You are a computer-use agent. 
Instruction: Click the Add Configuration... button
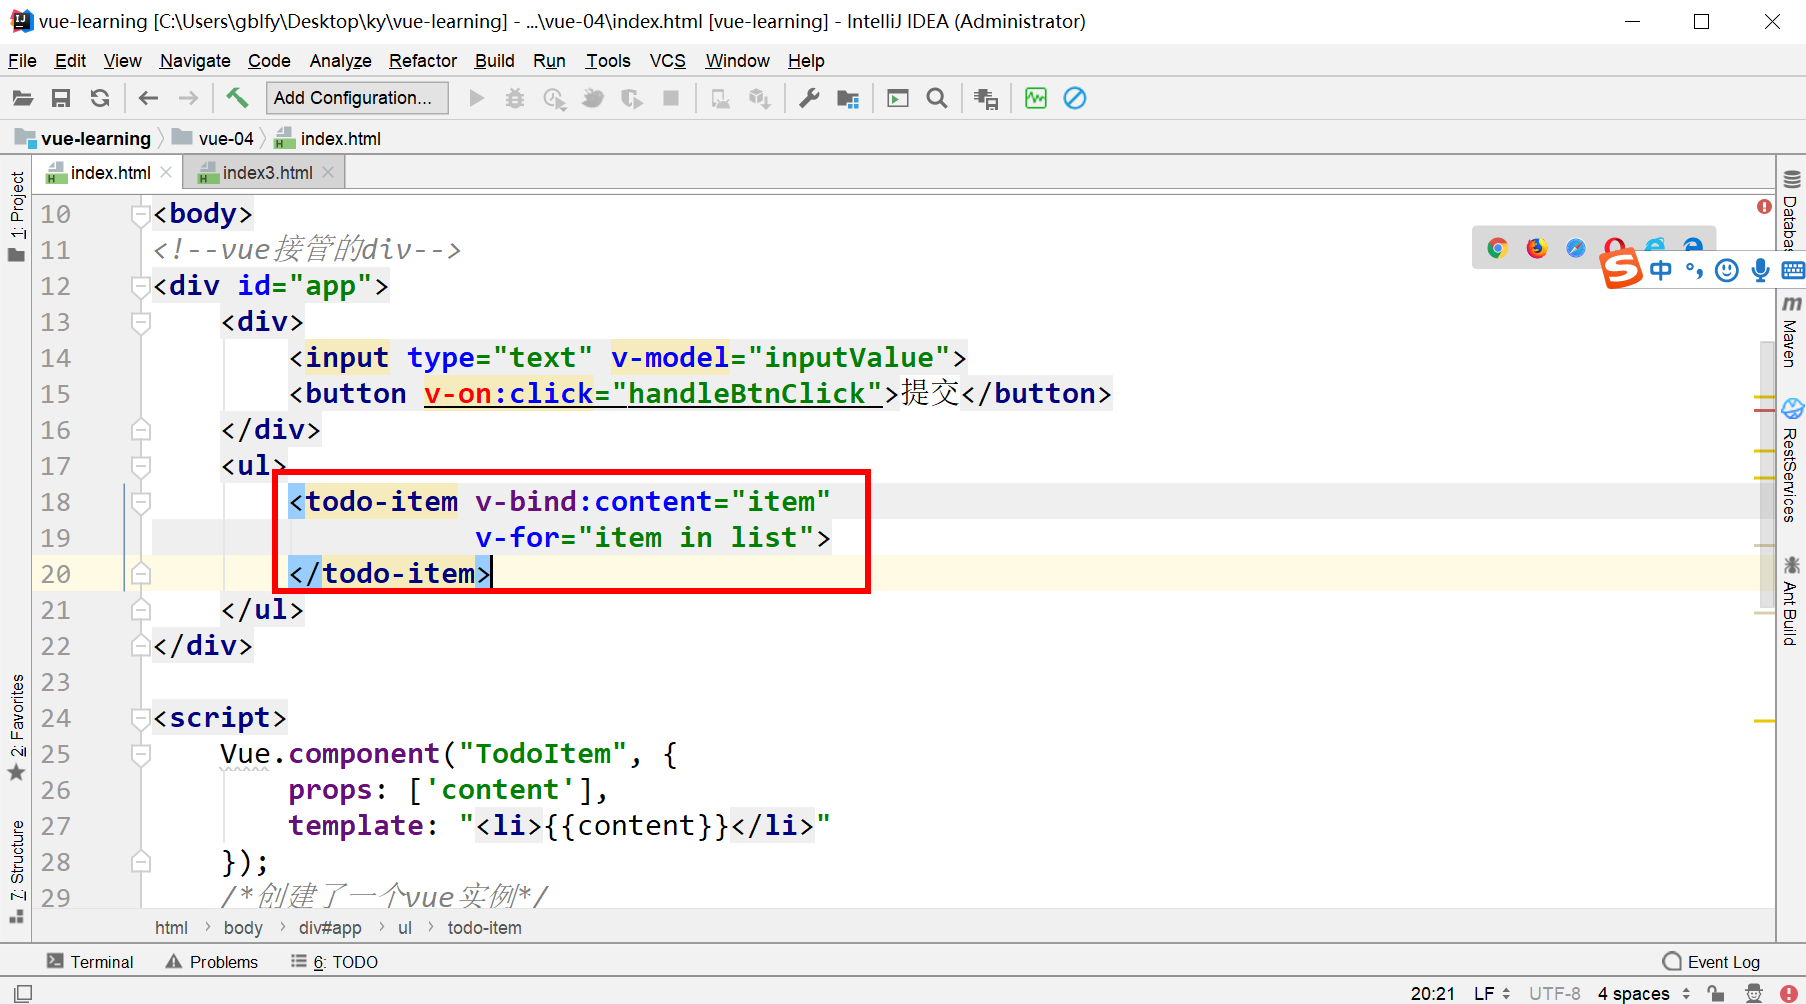(x=357, y=98)
